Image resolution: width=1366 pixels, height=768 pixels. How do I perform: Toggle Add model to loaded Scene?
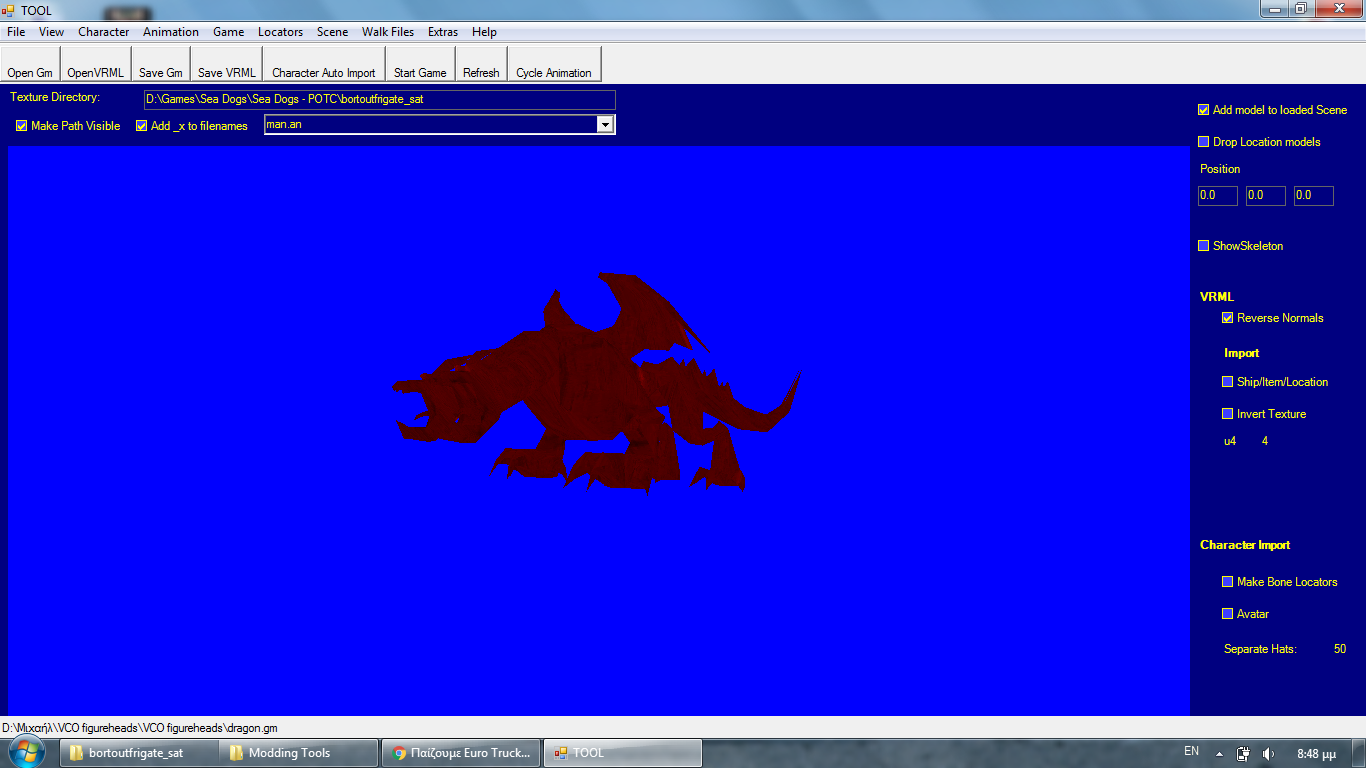(x=1204, y=110)
